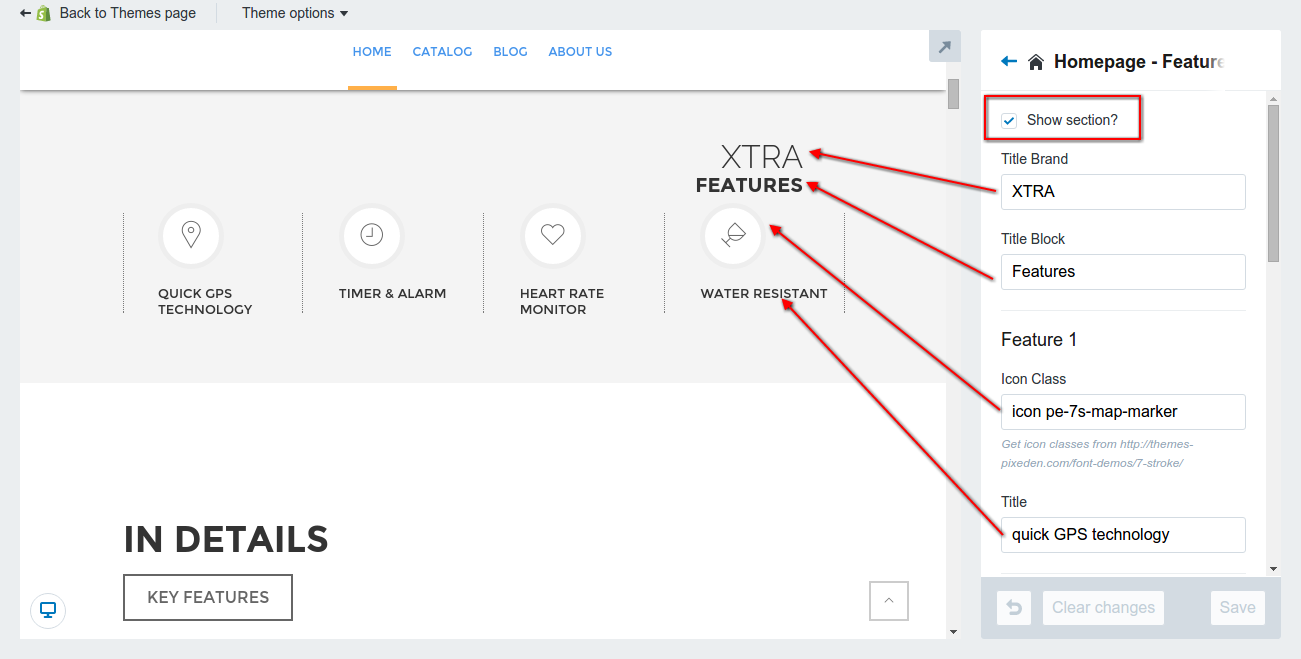Toggle the Show section checkbox
The height and width of the screenshot is (659, 1301).
(1010, 120)
